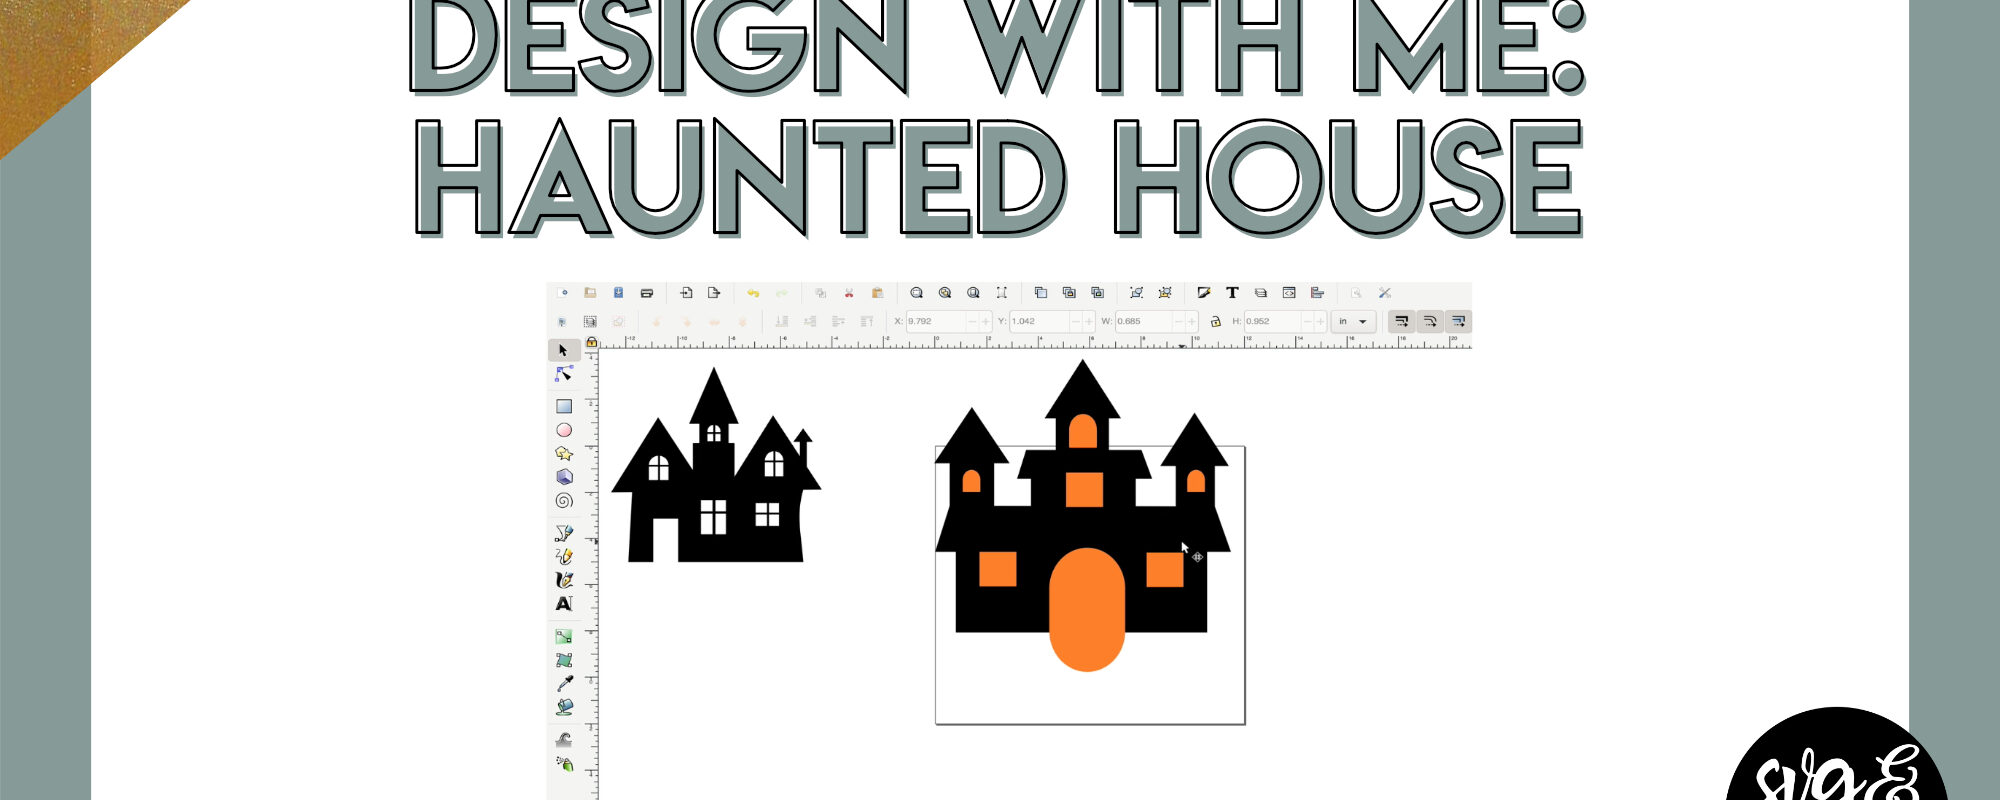Group the selected objects
2000x800 pixels.
pos(1136,293)
